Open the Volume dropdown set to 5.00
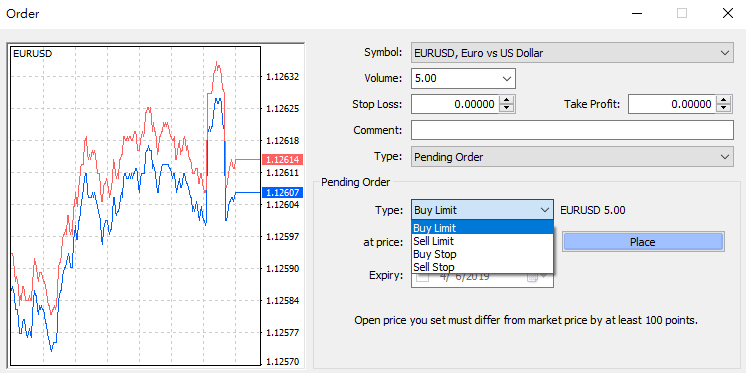 coord(463,79)
